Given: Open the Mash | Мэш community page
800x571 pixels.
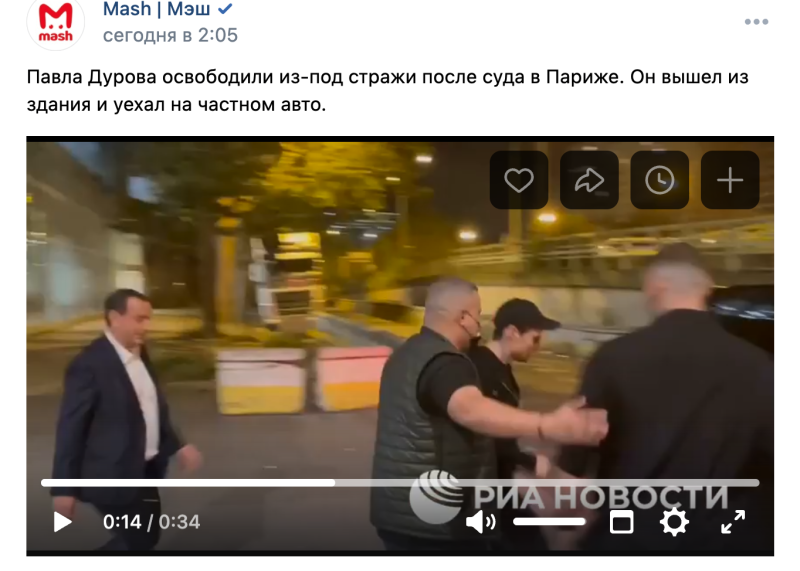Looking at the screenshot, I should pyautogui.click(x=156, y=9).
